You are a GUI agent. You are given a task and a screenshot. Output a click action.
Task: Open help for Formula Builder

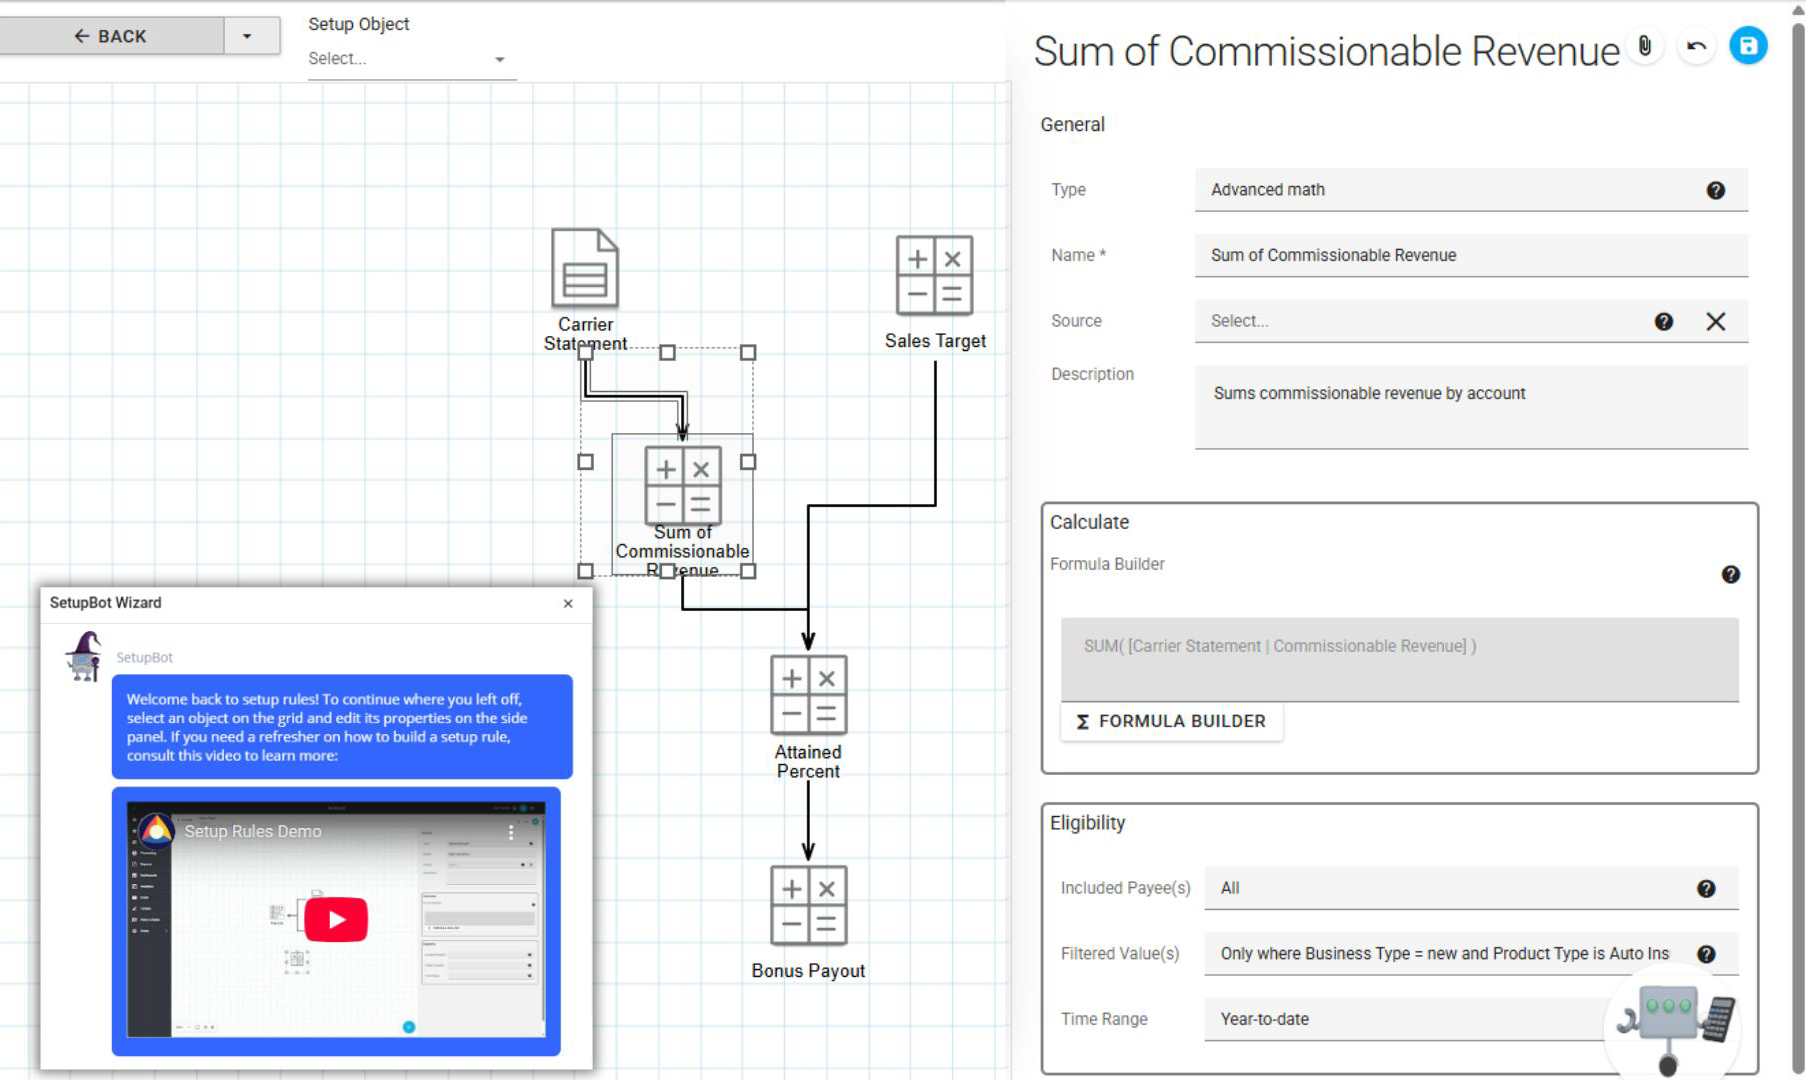click(1730, 574)
